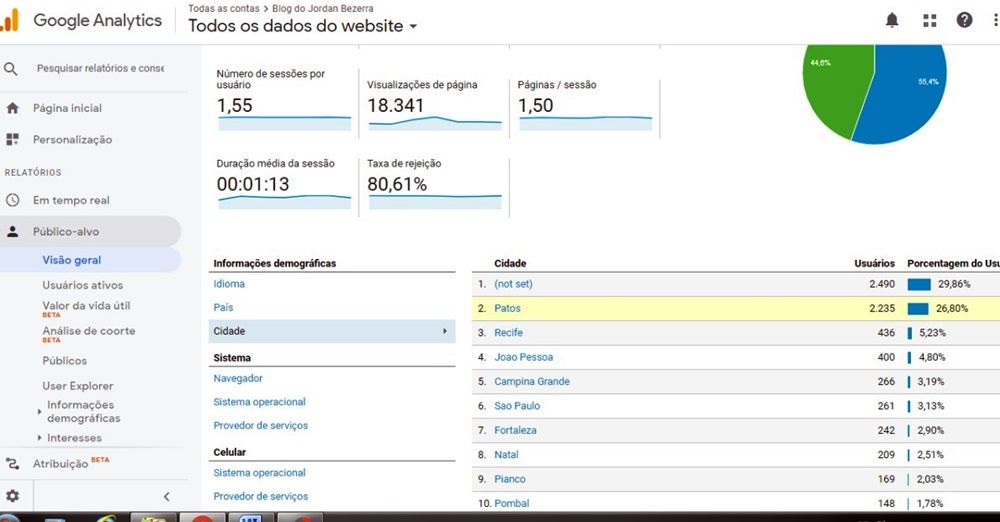The image size is (1000, 522).
Task: Open the Todos os dados do website dropdown
Action: point(303,26)
